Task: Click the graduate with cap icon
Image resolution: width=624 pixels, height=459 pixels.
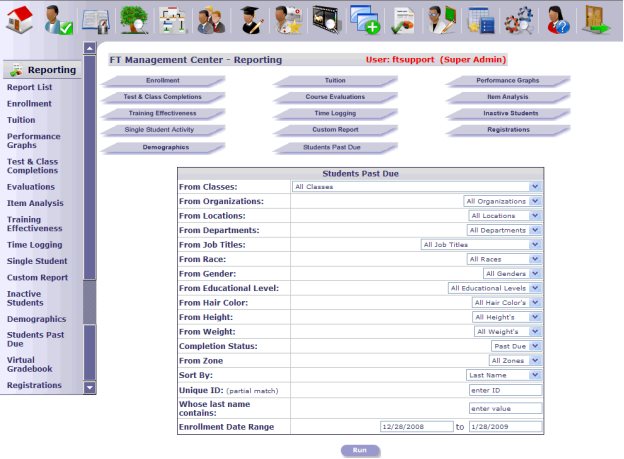Action: tap(249, 18)
